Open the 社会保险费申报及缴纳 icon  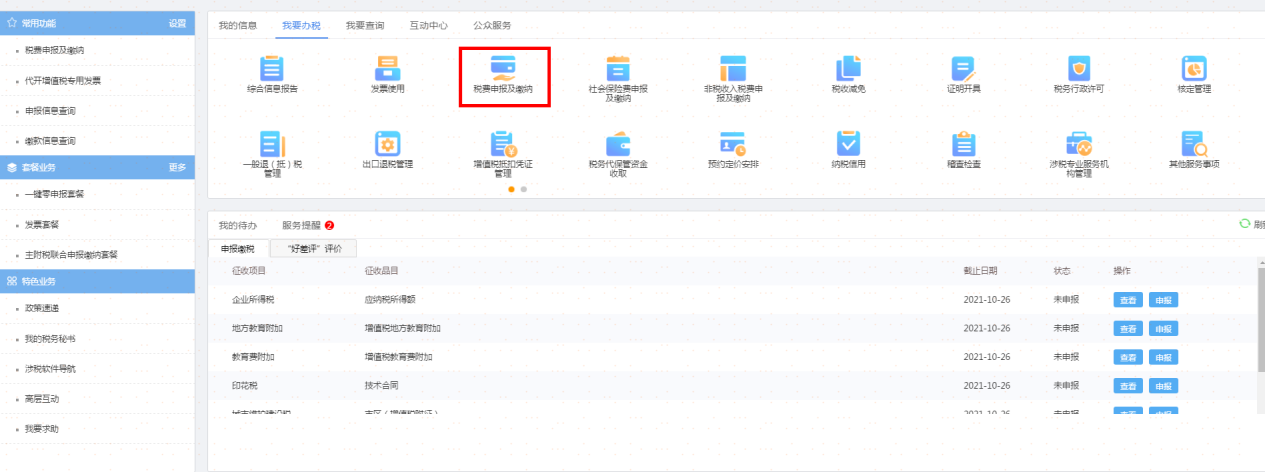[618, 68]
